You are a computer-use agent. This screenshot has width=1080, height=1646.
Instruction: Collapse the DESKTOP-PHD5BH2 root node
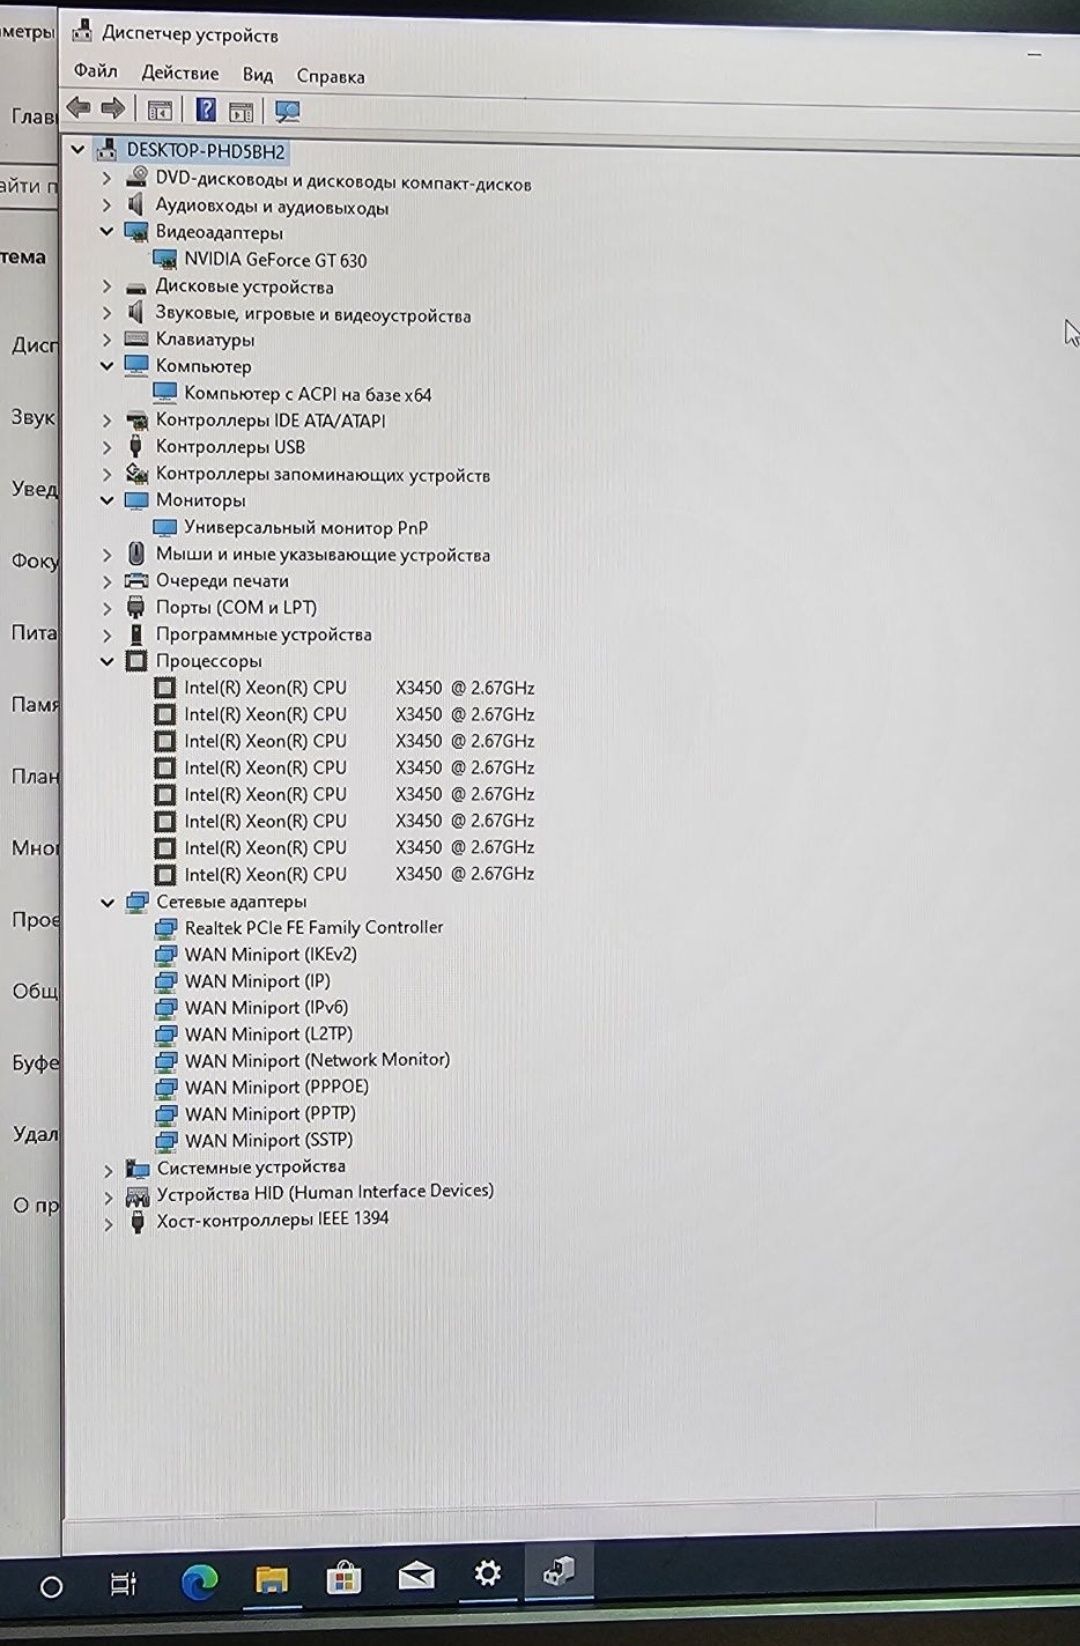click(77, 150)
